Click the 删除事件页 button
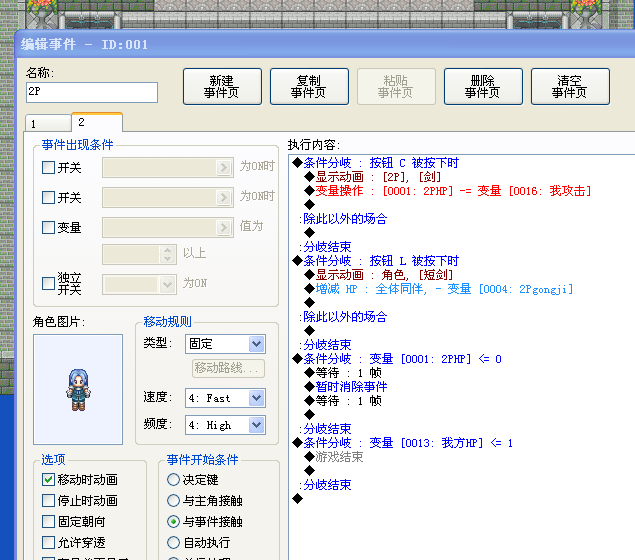 pyautogui.click(x=483, y=86)
